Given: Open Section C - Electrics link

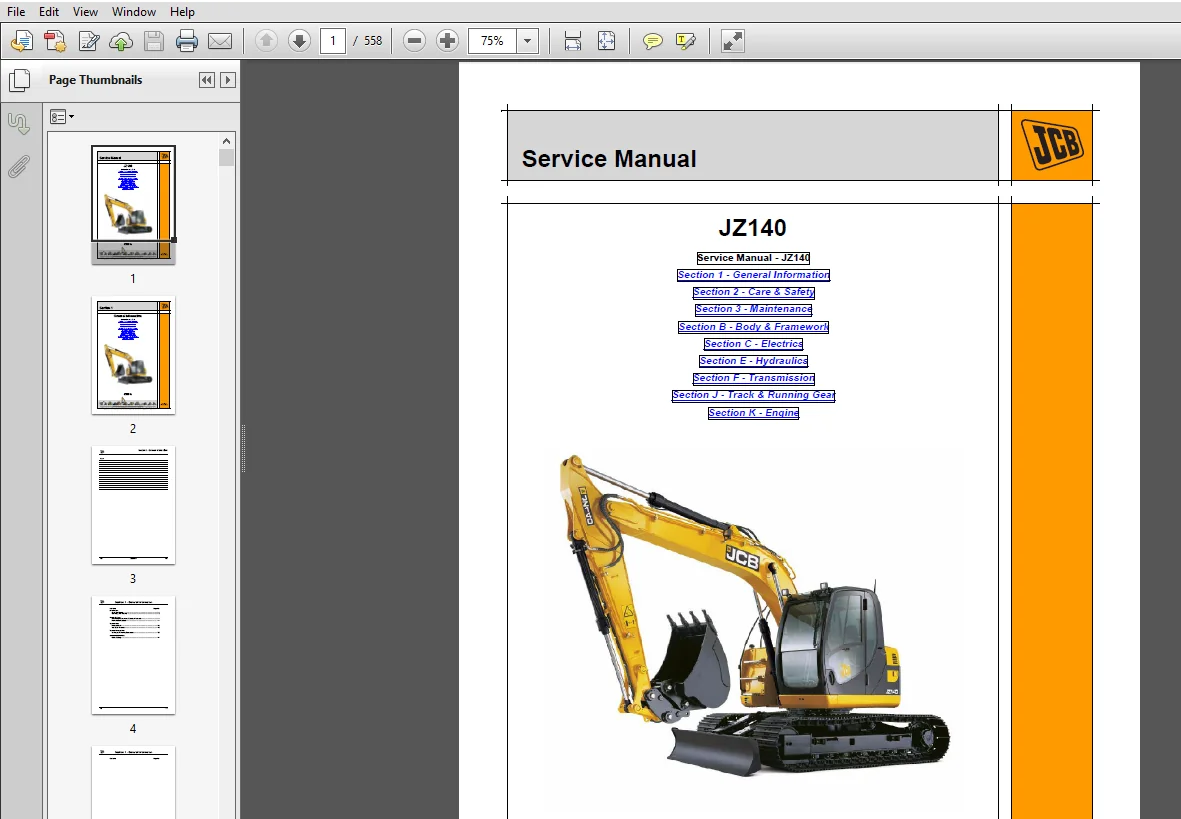Looking at the screenshot, I should pyautogui.click(x=753, y=344).
